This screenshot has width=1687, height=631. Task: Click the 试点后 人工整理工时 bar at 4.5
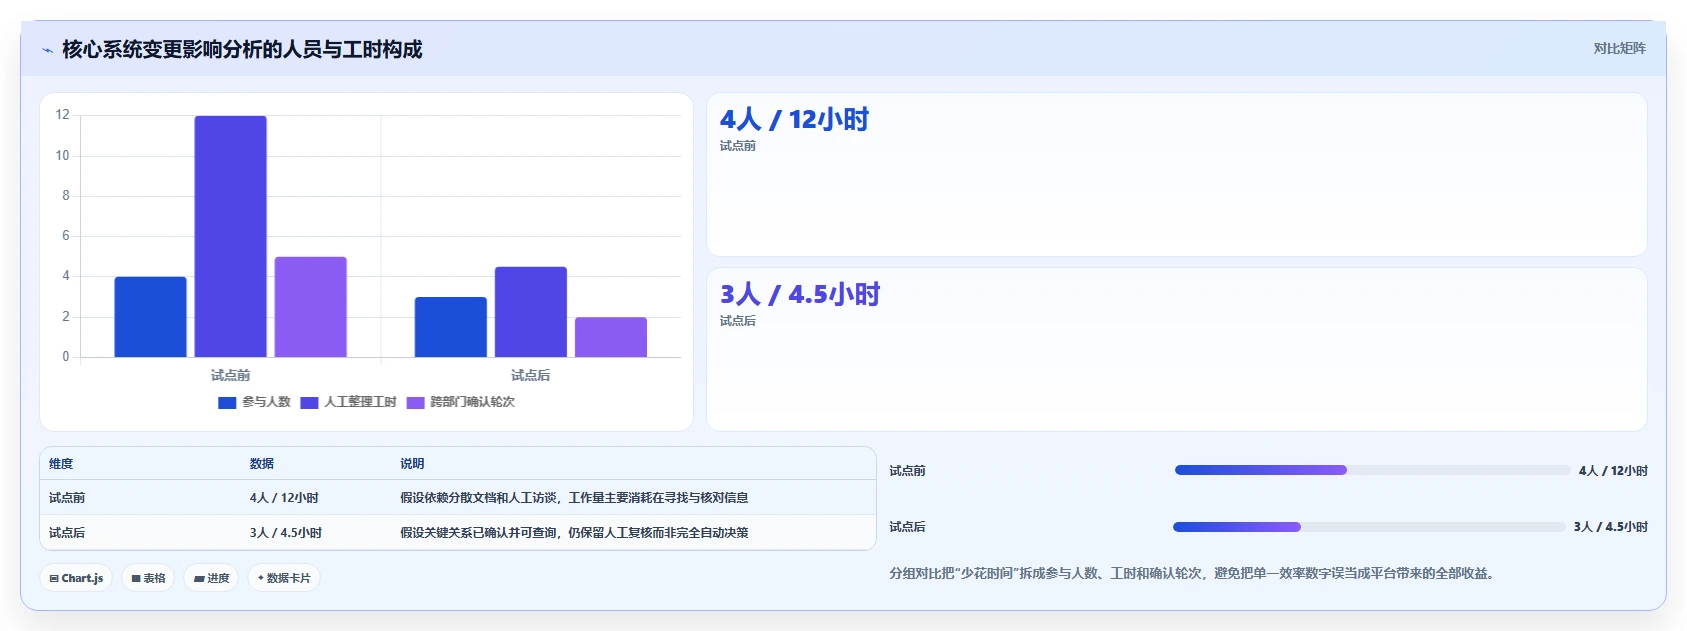pyautogui.click(x=530, y=312)
